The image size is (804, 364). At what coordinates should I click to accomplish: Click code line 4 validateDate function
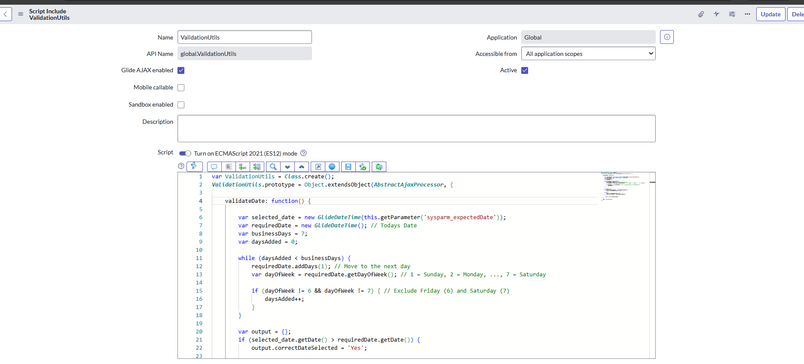coord(268,201)
